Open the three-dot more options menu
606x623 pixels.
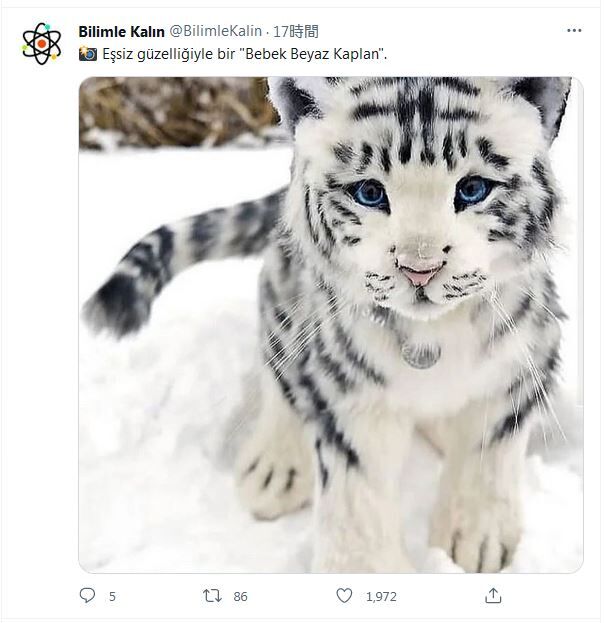[x=573, y=31]
